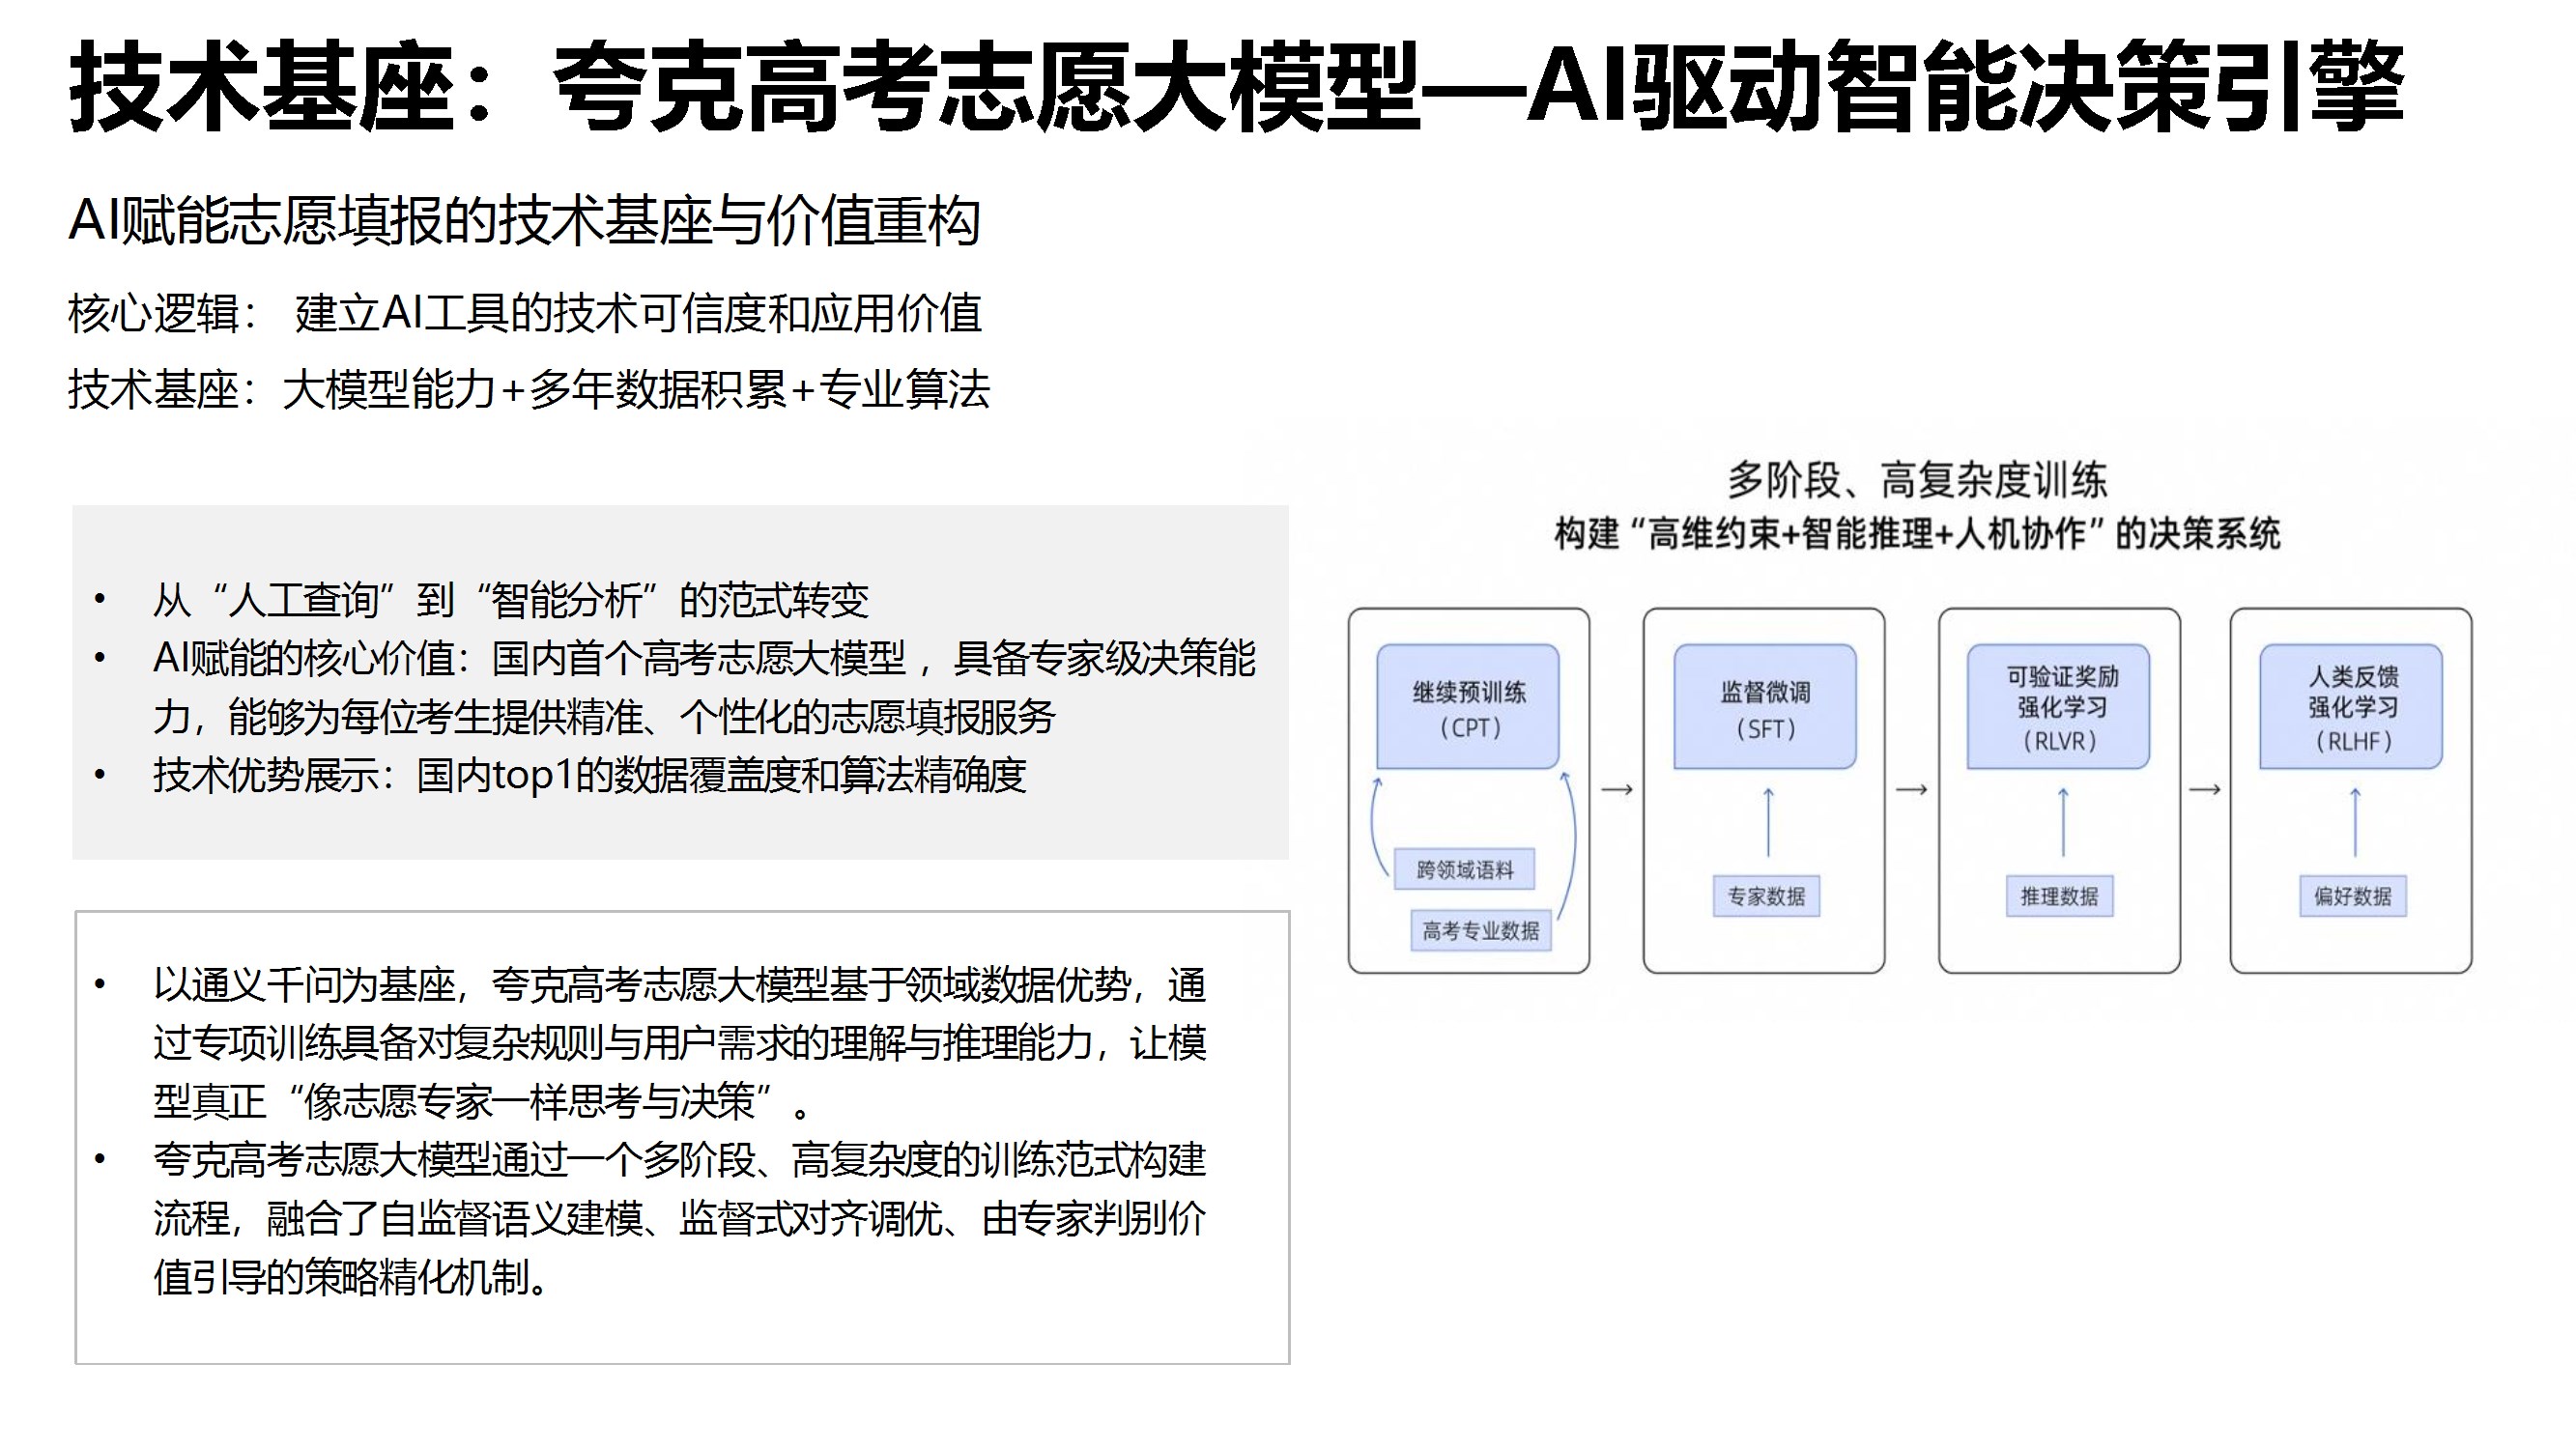Screen dimensions: 2576x1449
Task: Click the paragraph starting 以通义千问为基座
Action: pyautogui.click(x=680, y=1043)
